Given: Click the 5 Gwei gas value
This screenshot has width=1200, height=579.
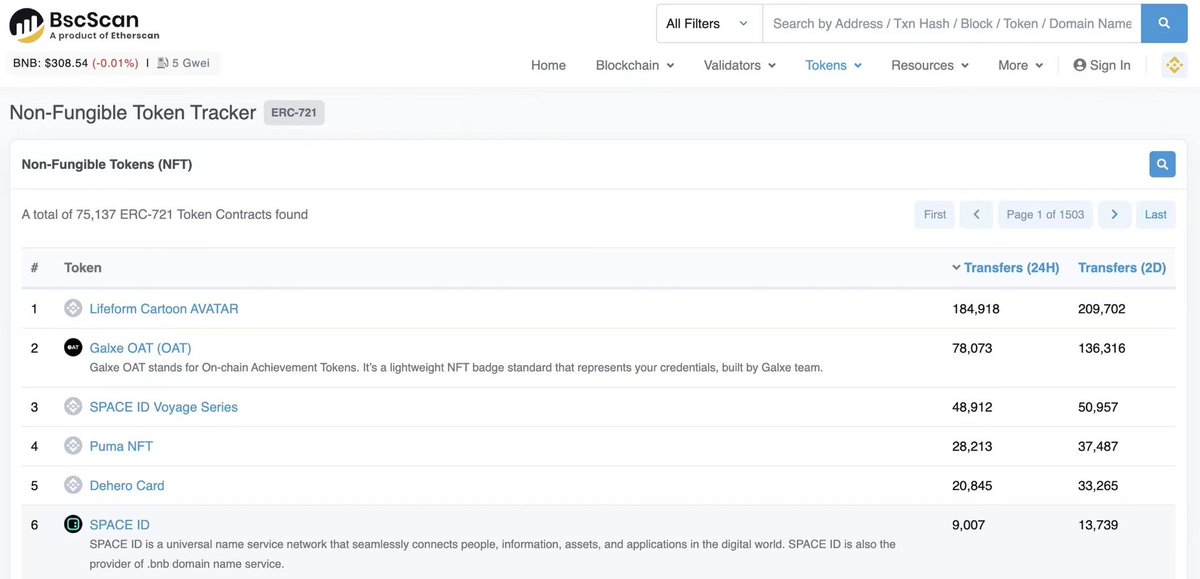Looking at the screenshot, I should tap(189, 63).
